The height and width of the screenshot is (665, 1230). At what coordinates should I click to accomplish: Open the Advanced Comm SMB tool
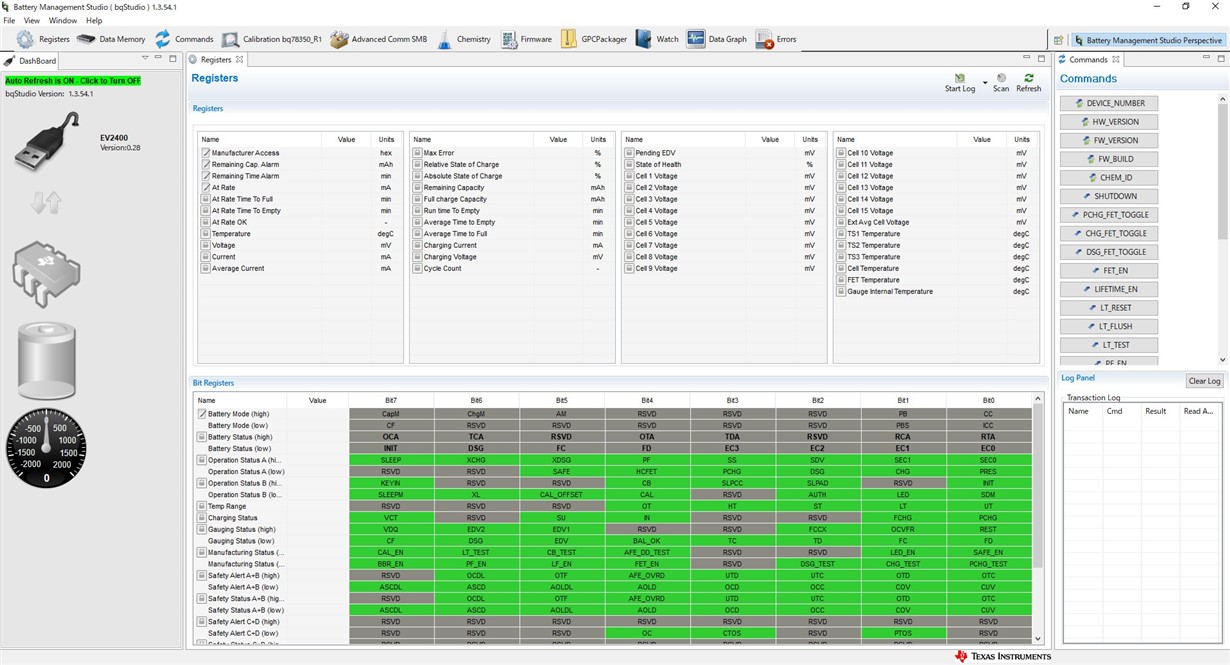click(378, 39)
